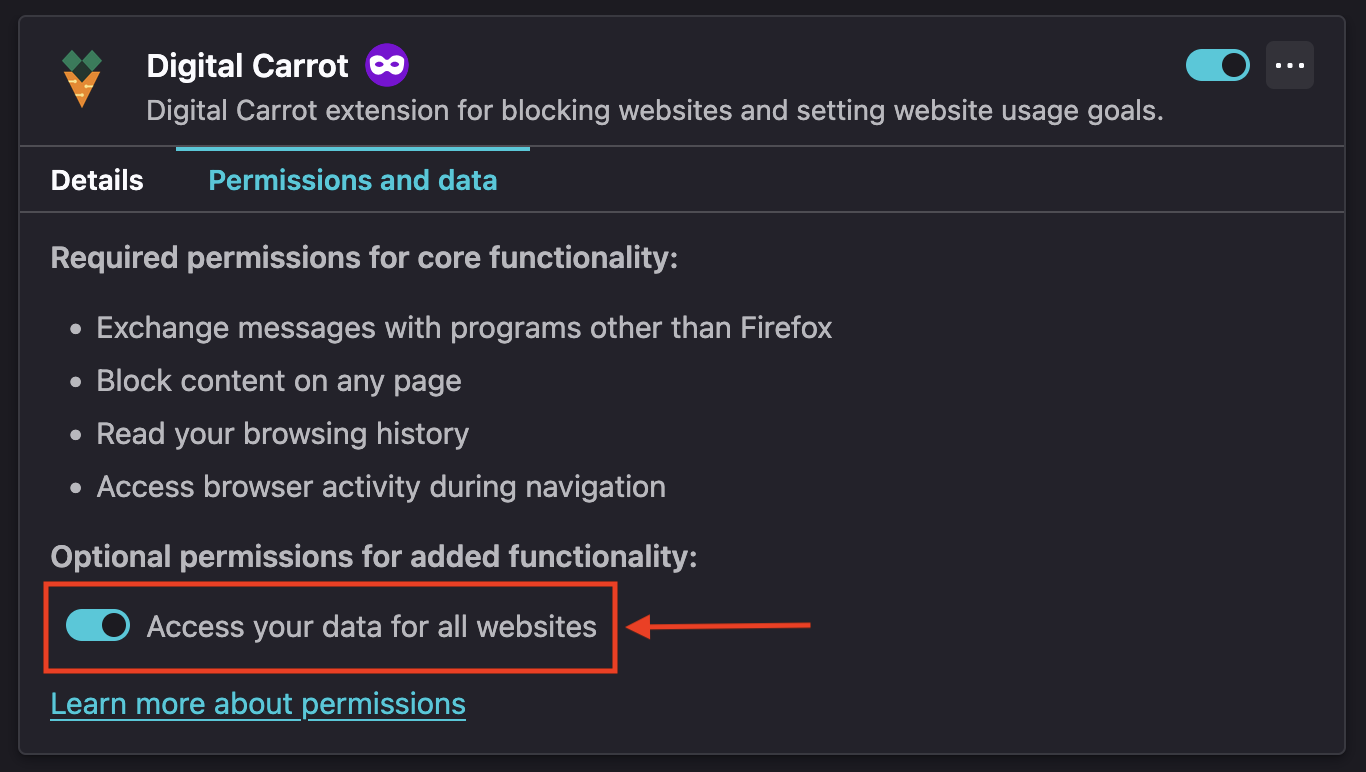This screenshot has height=772, width=1366.
Task: Click the extension description about blocking websites
Action: click(655, 111)
